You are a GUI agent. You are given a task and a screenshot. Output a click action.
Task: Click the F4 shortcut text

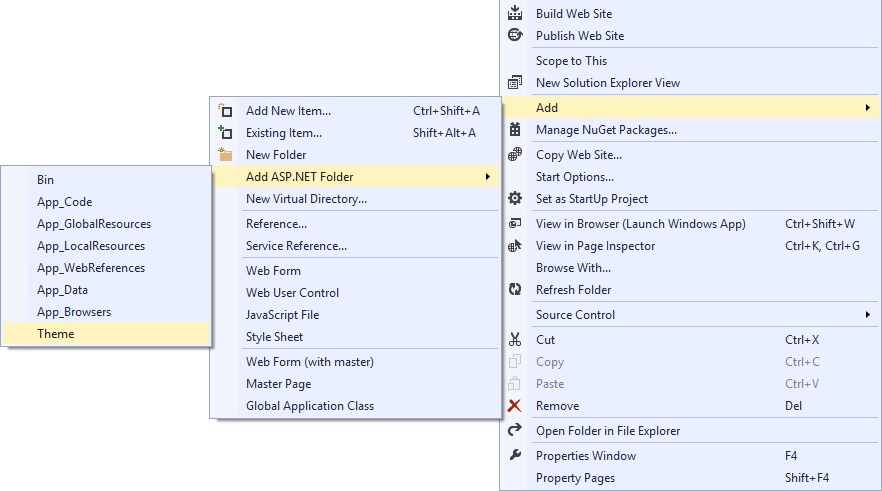tap(791, 455)
